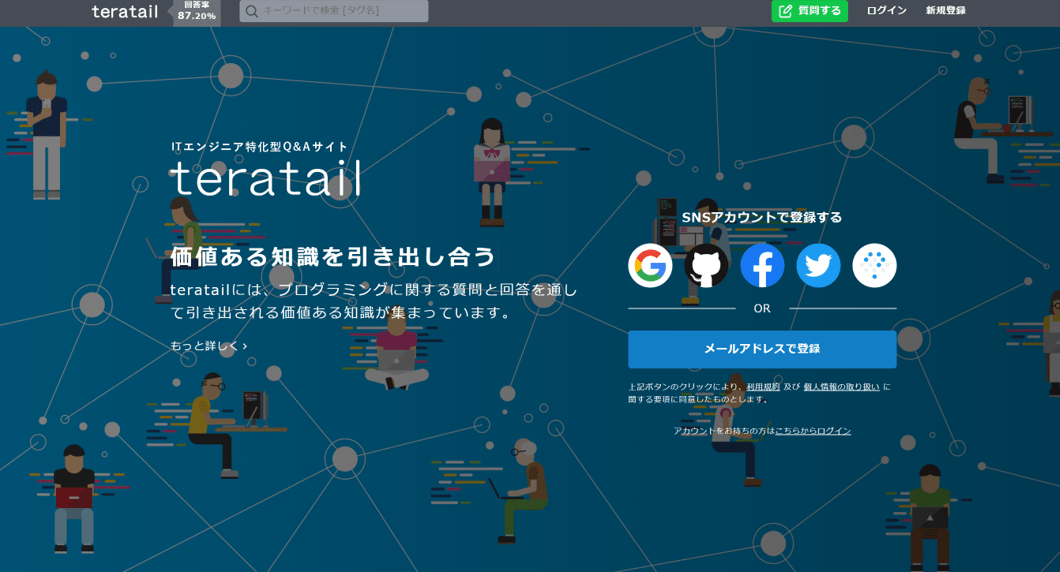This screenshot has height=572, width=1060.
Task: Click メールアドレスで登録 button
Action: (x=762, y=349)
